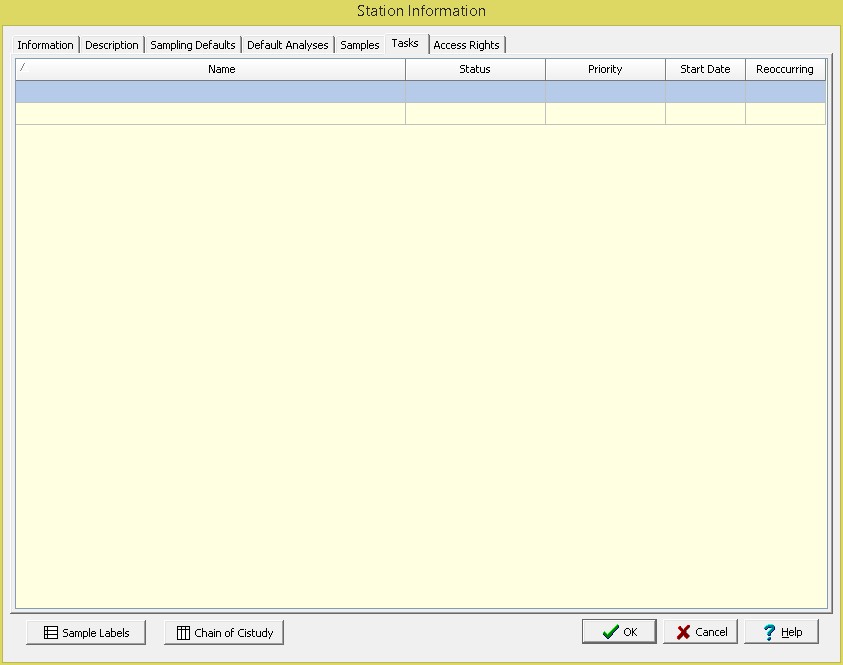Click the Priority column header

pyautogui.click(x=605, y=70)
